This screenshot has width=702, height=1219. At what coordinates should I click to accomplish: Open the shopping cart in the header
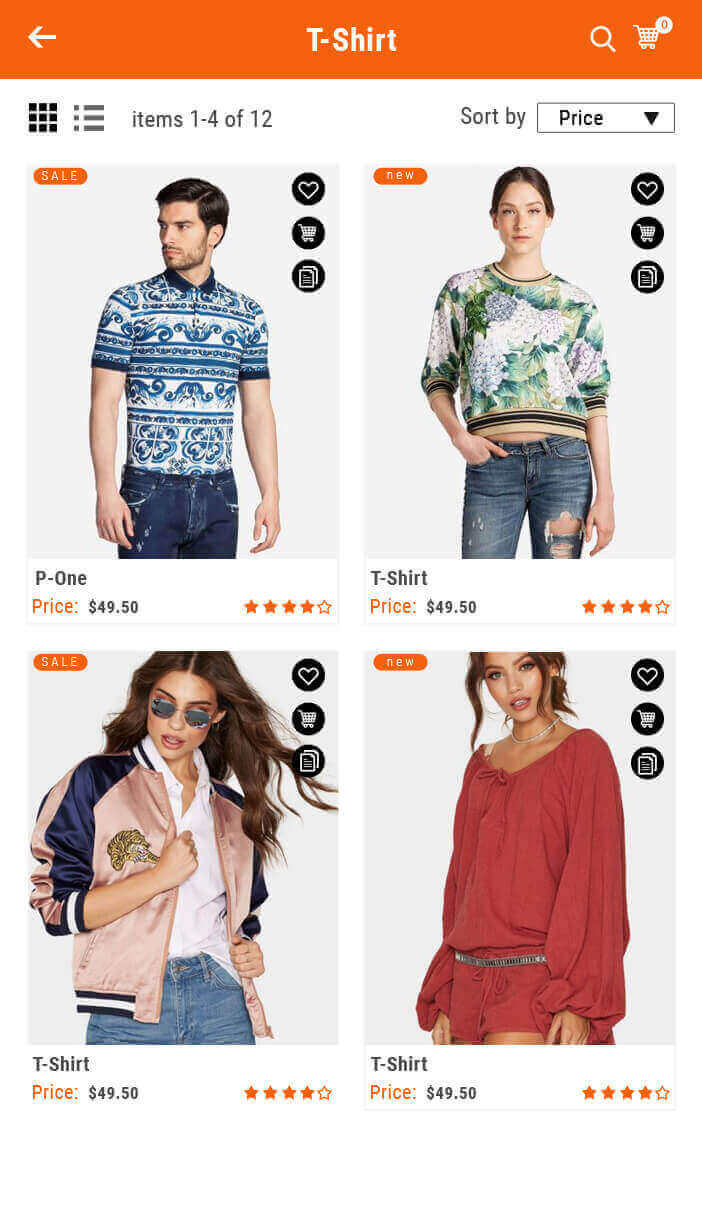pos(647,38)
